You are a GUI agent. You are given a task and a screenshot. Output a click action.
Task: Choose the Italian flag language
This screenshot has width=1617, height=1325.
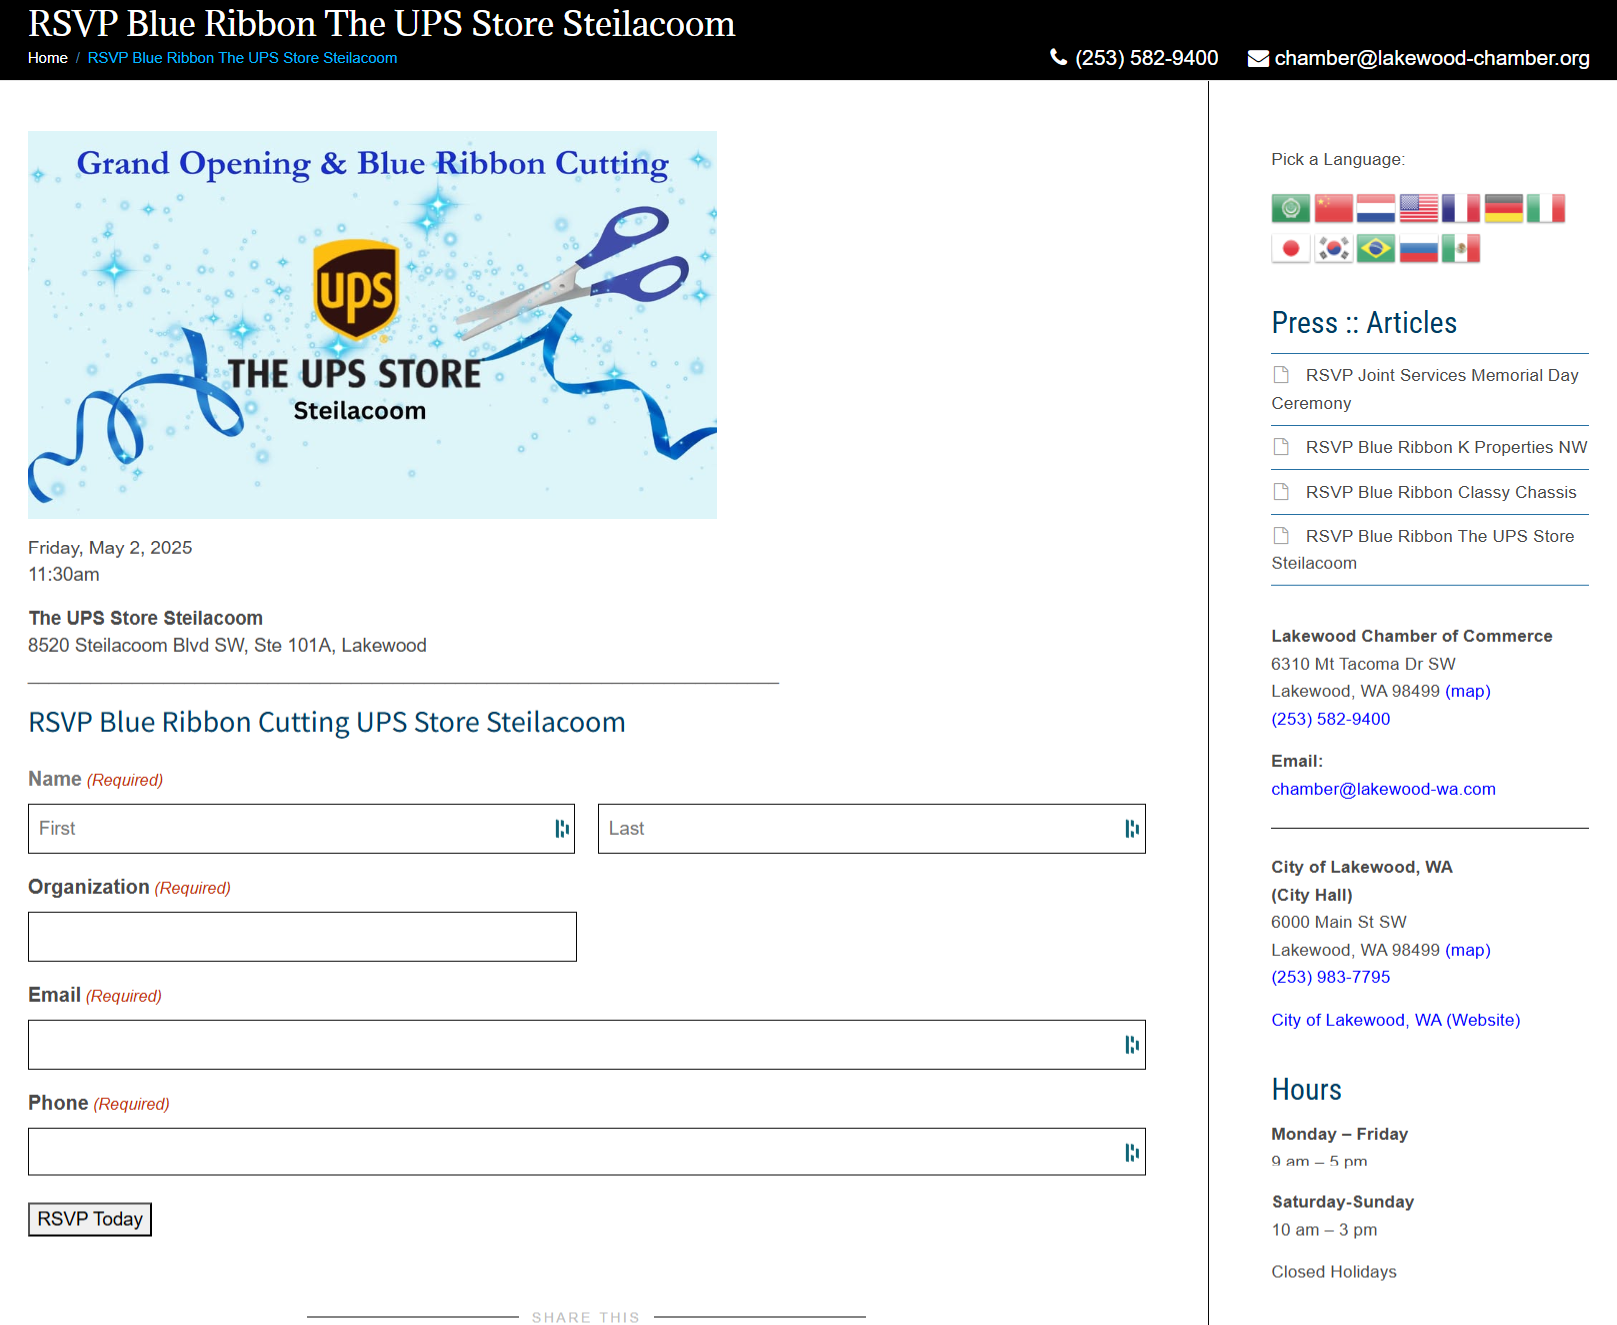(1545, 208)
